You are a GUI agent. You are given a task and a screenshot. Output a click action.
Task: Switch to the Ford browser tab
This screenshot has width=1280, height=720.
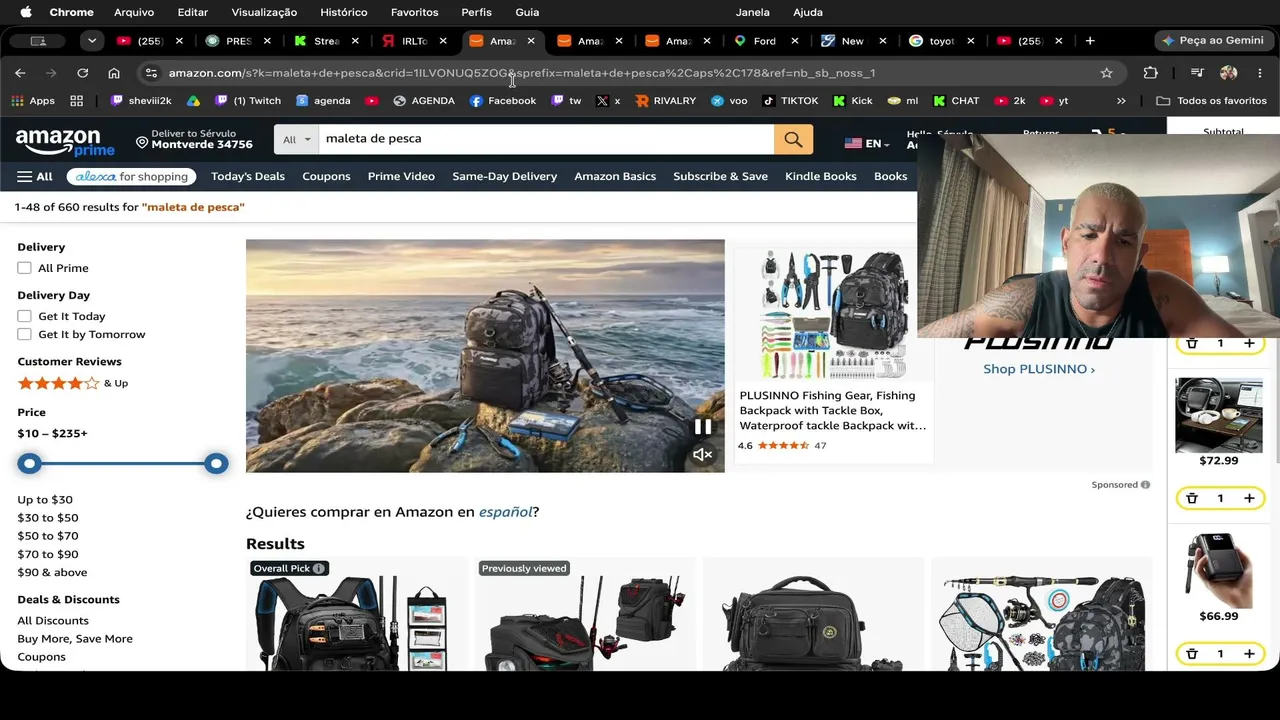pyautogui.click(x=764, y=41)
